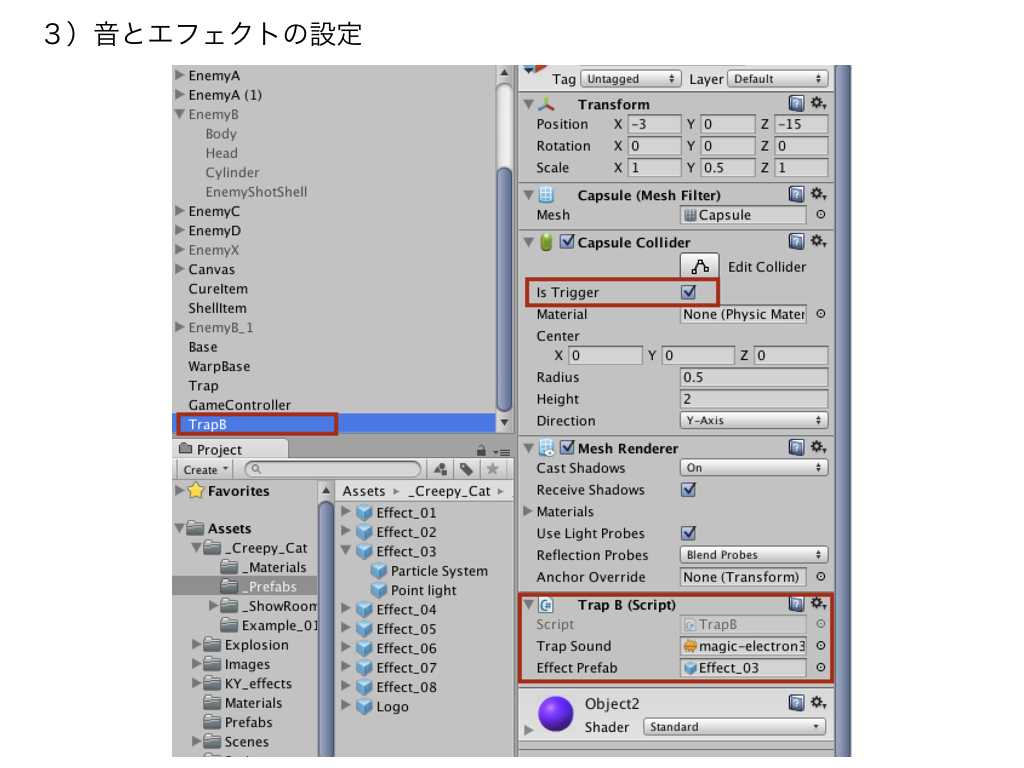Image resolution: width=1024 pixels, height=768 pixels.
Task: Open object picker for Mesh field
Action: click(x=821, y=214)
